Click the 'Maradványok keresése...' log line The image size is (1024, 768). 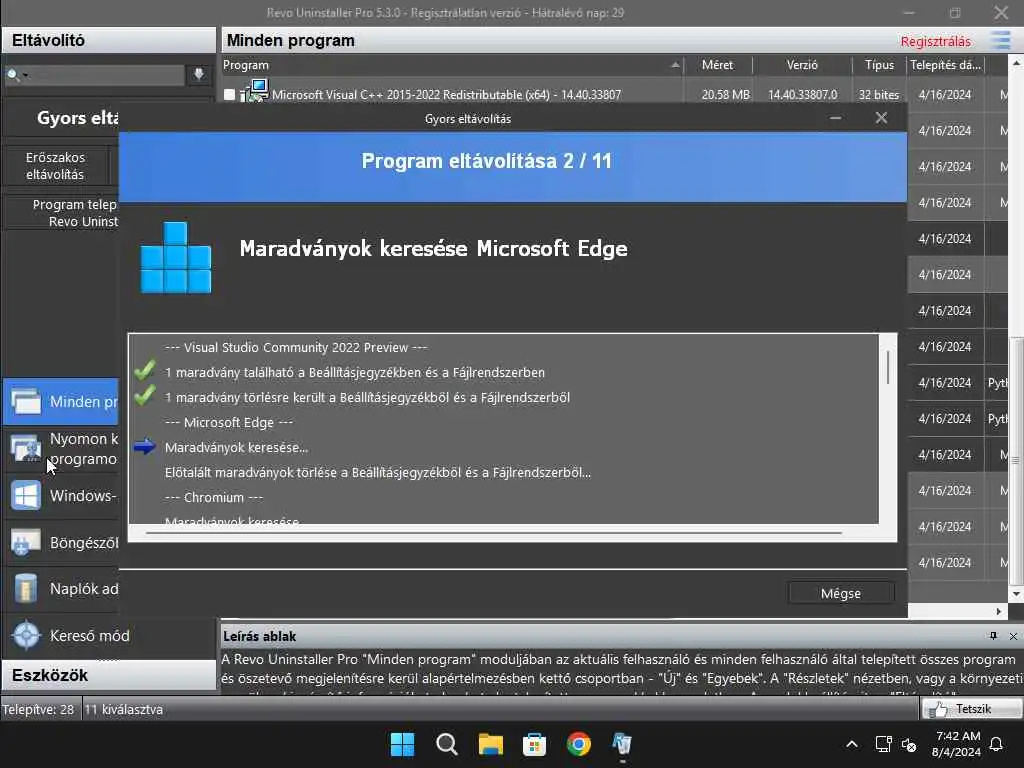(x=236, y=448)
